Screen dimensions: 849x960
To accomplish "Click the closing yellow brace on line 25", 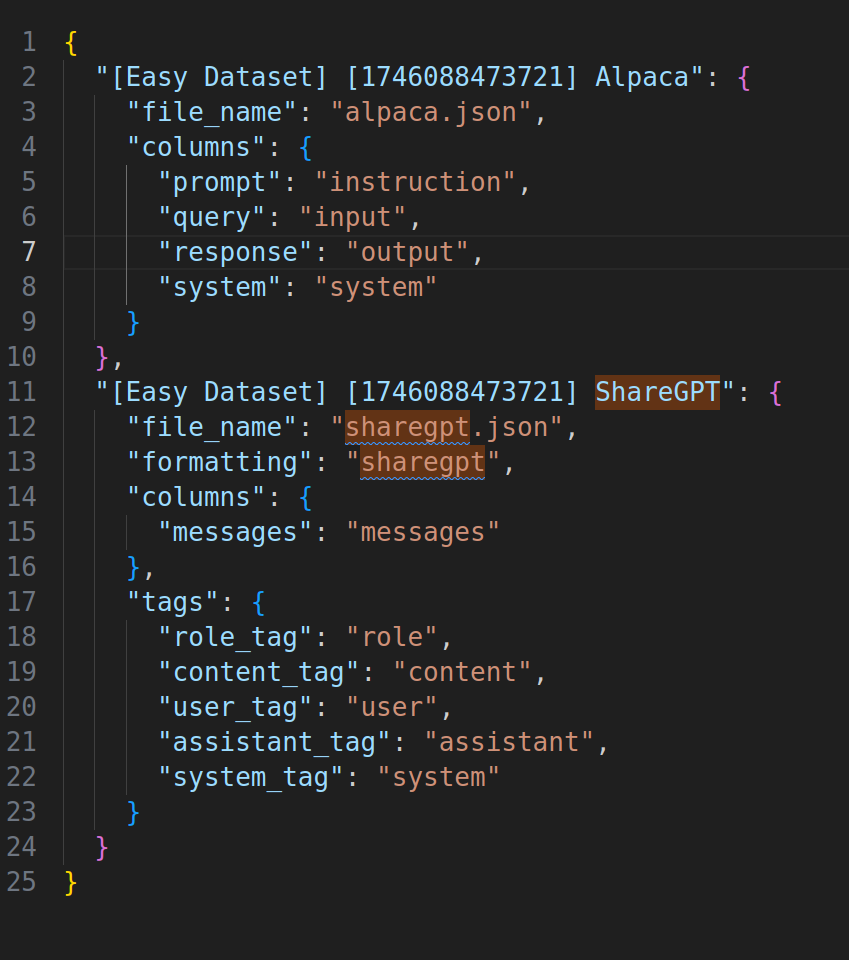I will pos(71,883).
